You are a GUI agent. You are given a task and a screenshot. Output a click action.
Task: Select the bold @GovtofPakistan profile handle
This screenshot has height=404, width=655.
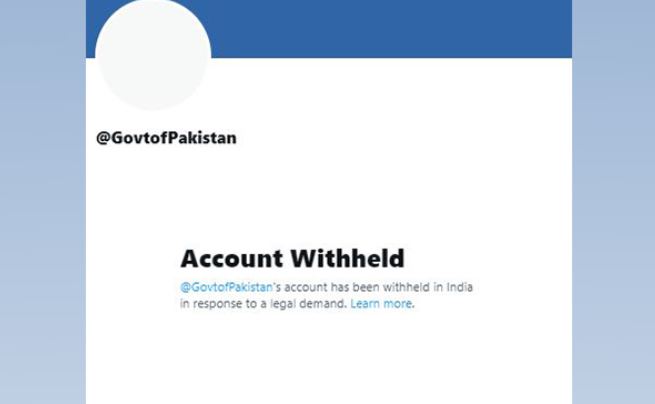point(166,138)
